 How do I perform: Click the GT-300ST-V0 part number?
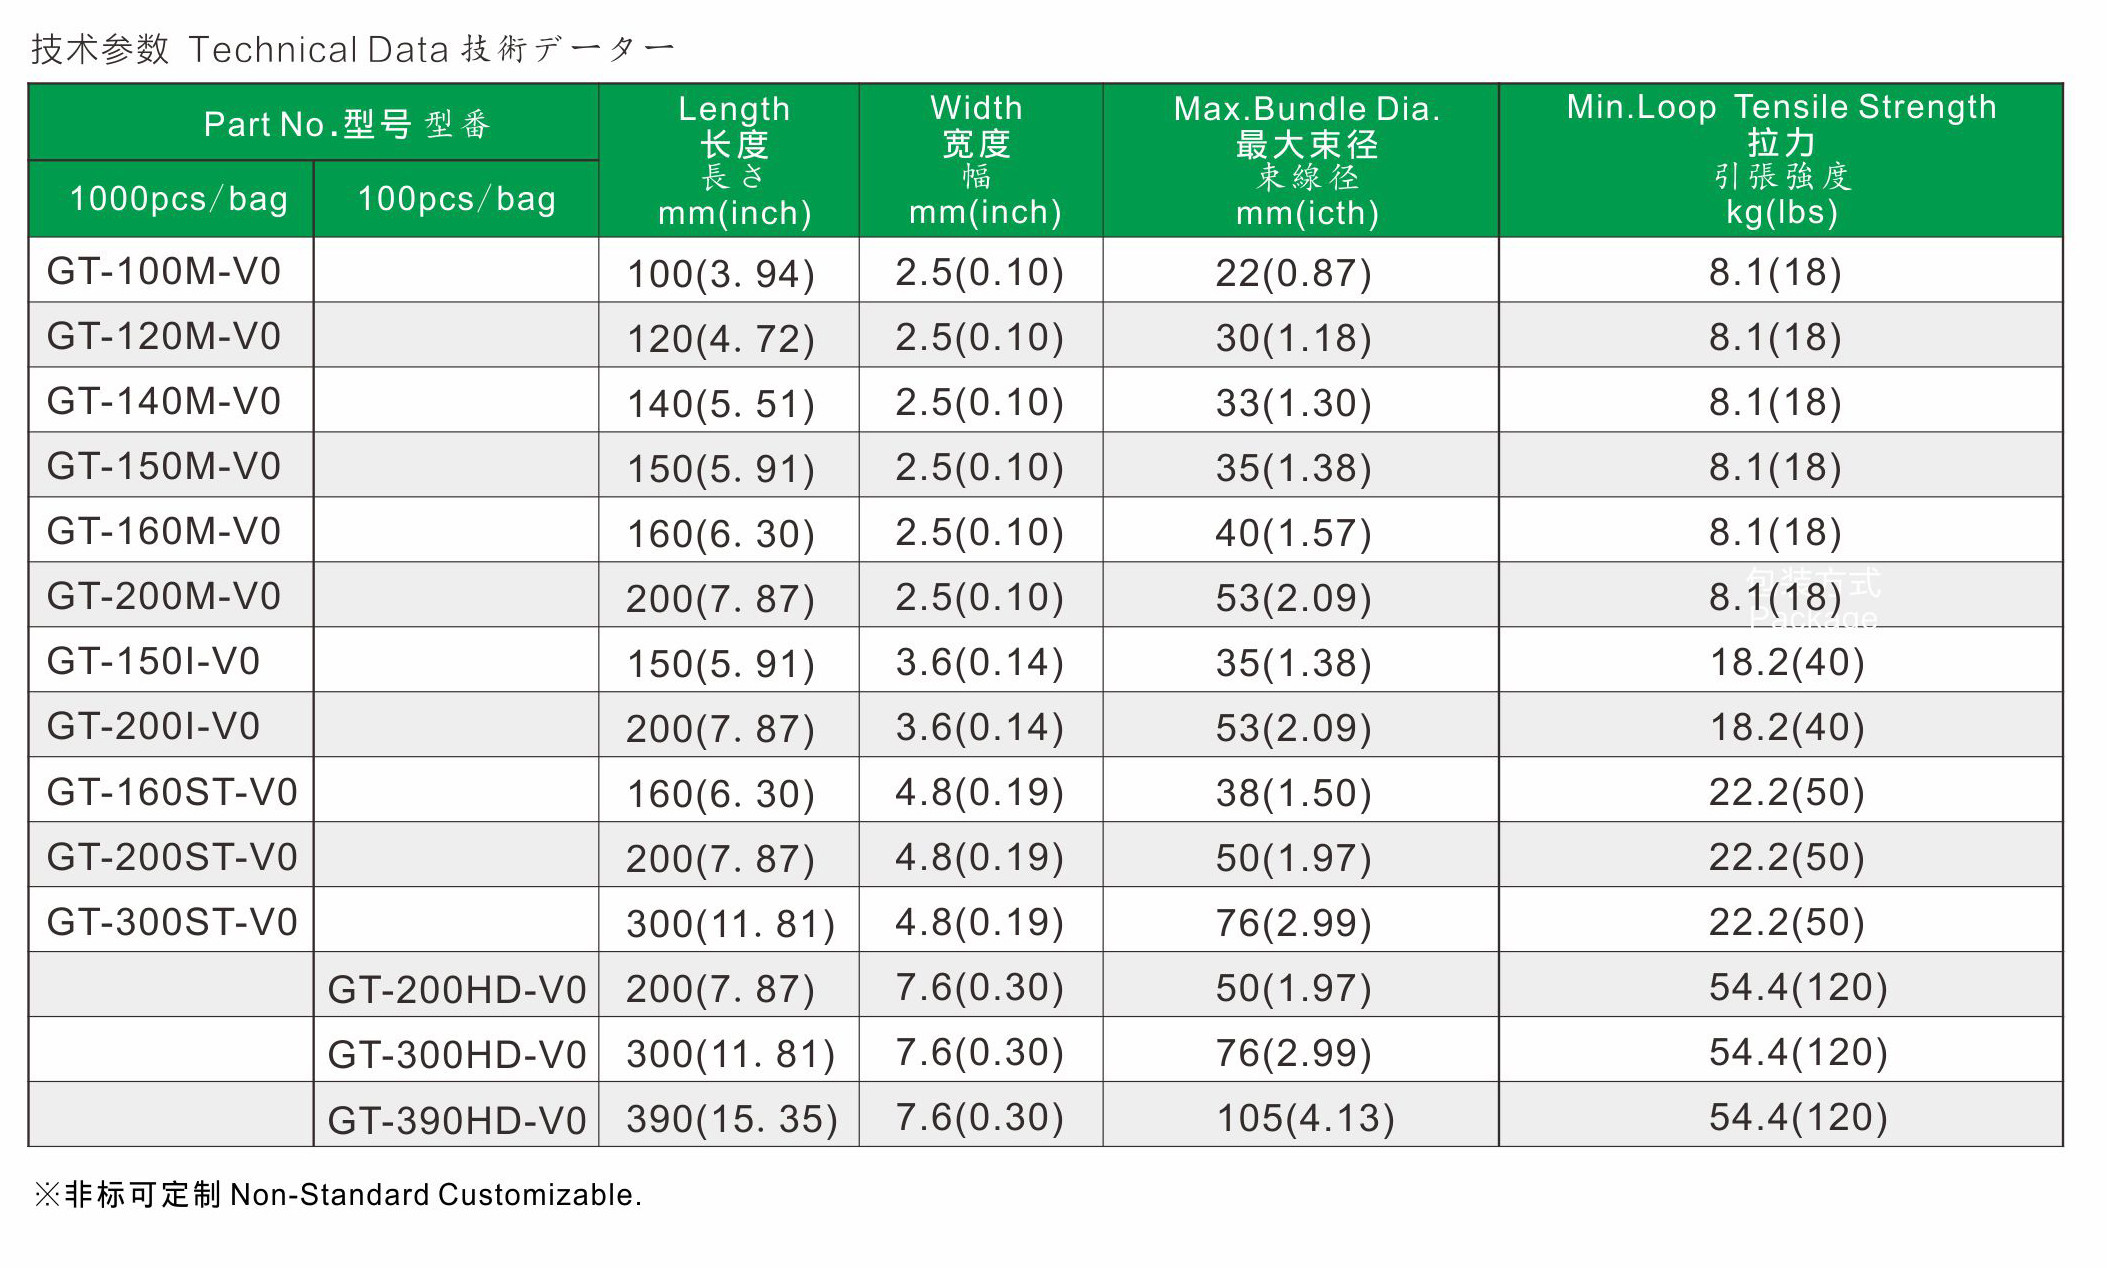[172, 921]
